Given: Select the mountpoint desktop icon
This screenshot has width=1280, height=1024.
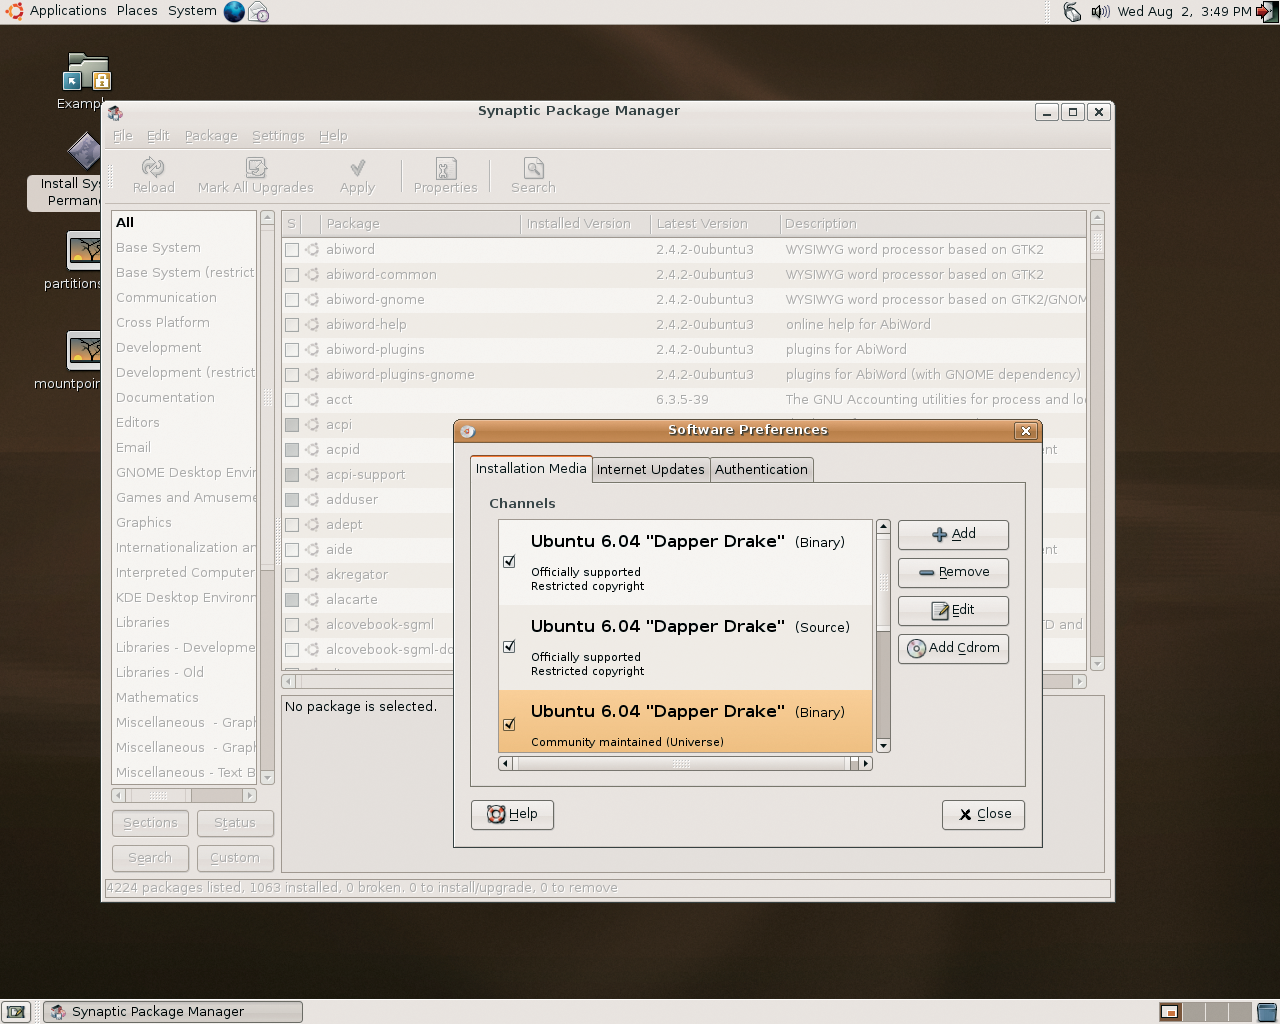Looking at the screenshot, I should pos(84,351).
